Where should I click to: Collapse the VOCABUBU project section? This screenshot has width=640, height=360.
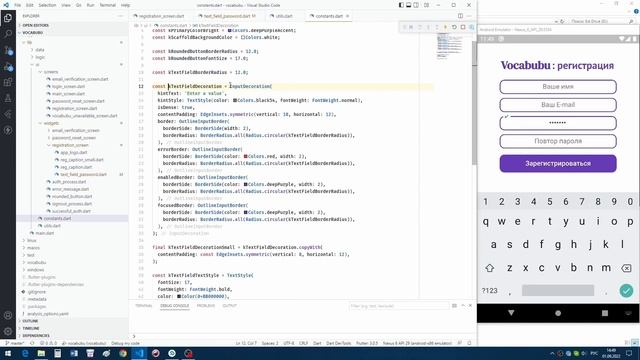pos(72,33)
